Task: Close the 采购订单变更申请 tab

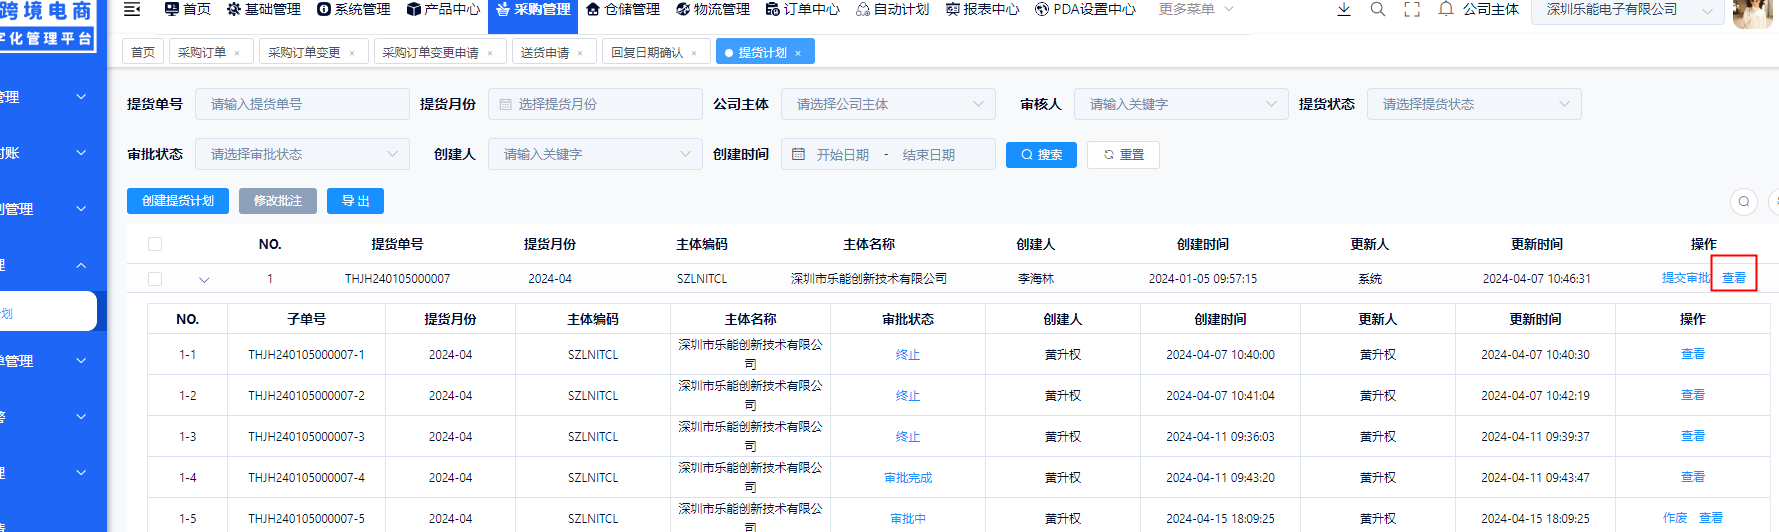Action: pos(490,53)
